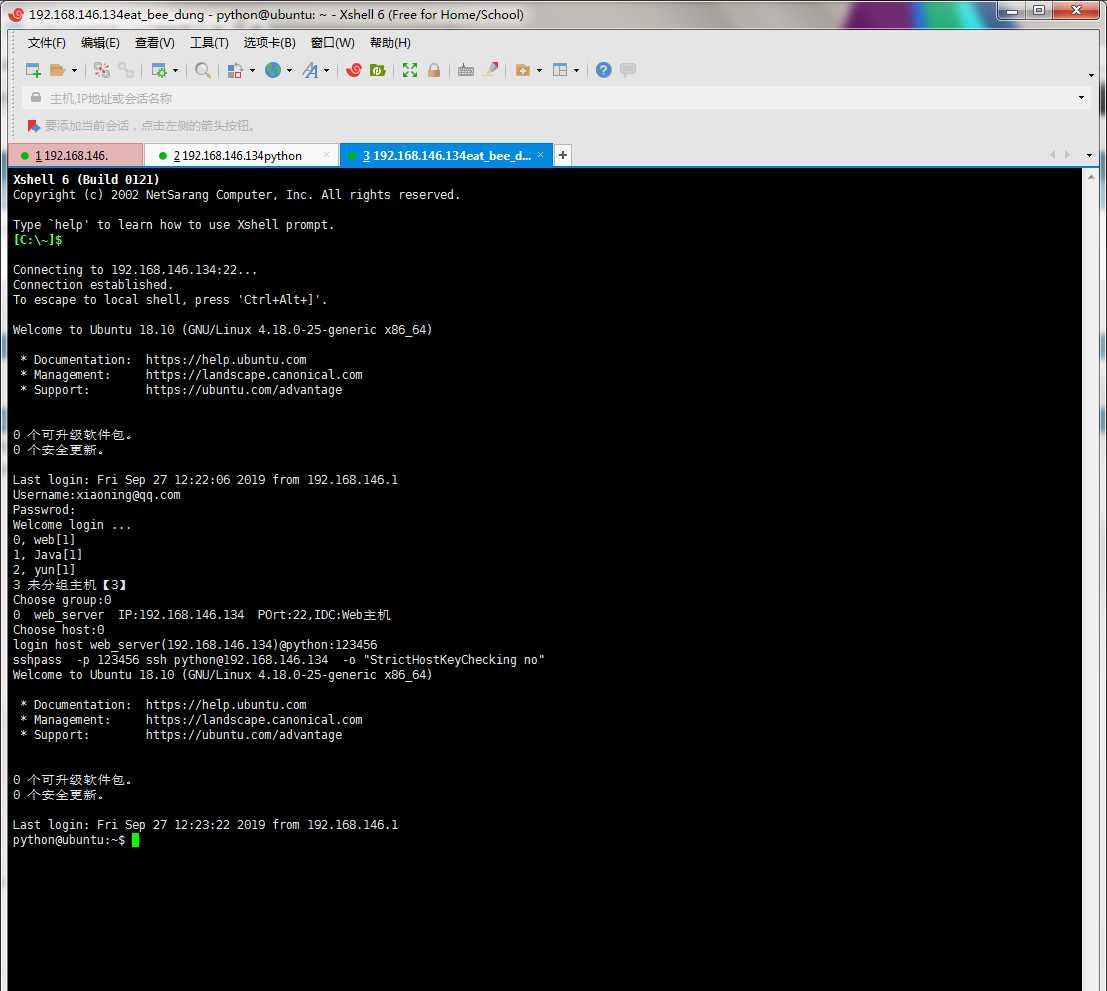Click the font A toolbar icon
The width and height of the screenshot is (1107, 991).
click(310, 70)
